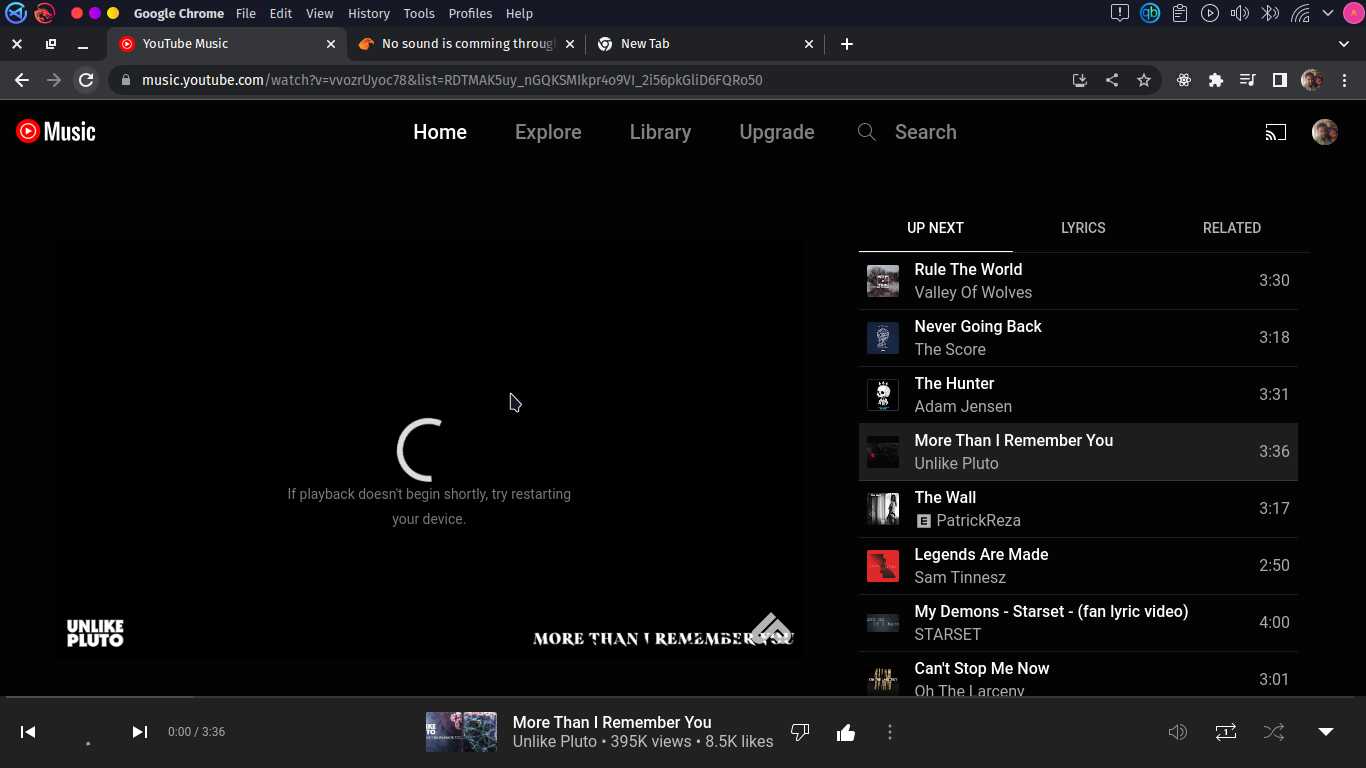Open the tab search dropdown chevron

[1344, 44]
